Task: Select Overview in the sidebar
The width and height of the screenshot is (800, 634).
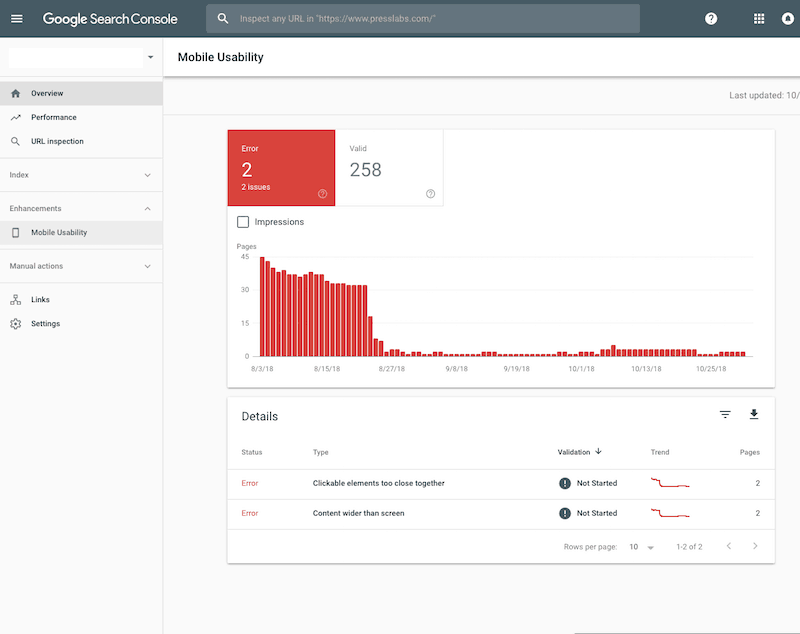Action: pyautogui.click(x=81, y=93)
